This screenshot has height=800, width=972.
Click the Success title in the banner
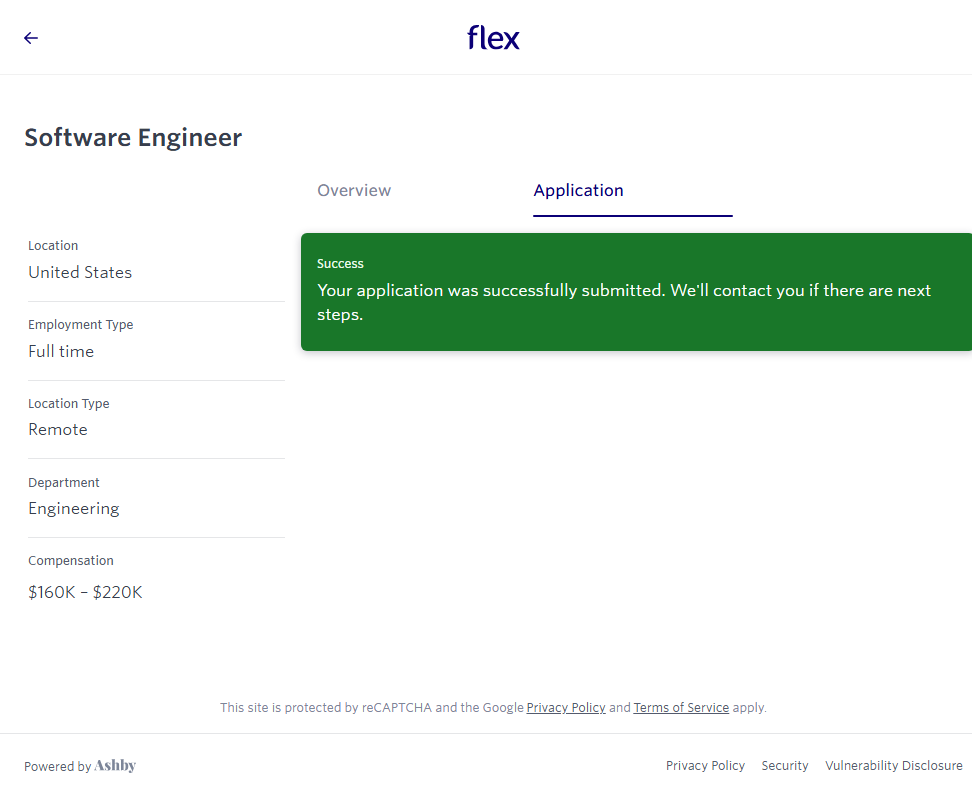(x=340, y=264)
